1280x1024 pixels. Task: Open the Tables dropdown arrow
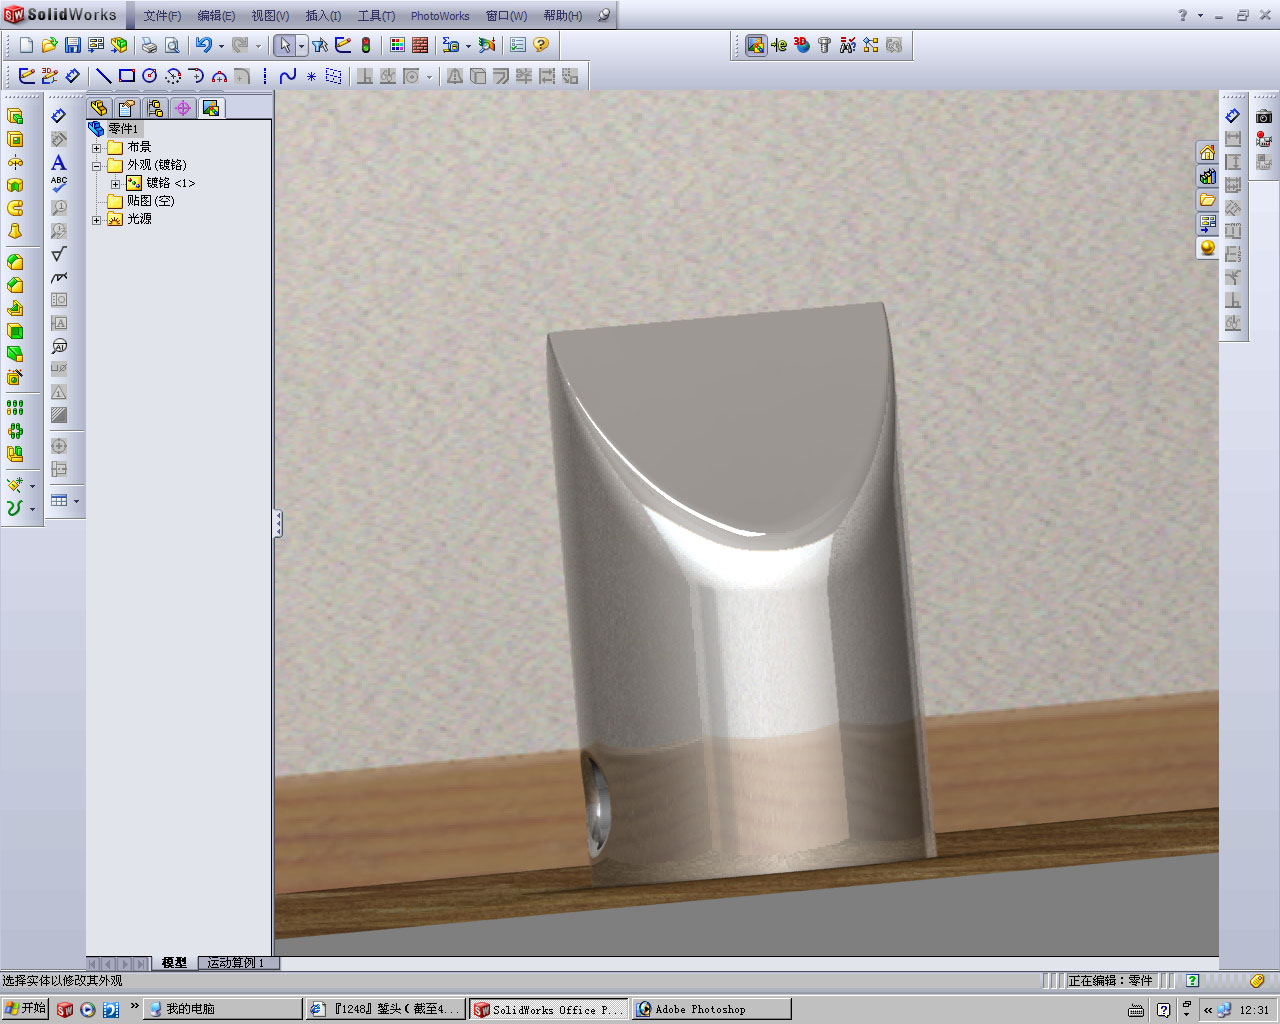[x=76, y=501]
